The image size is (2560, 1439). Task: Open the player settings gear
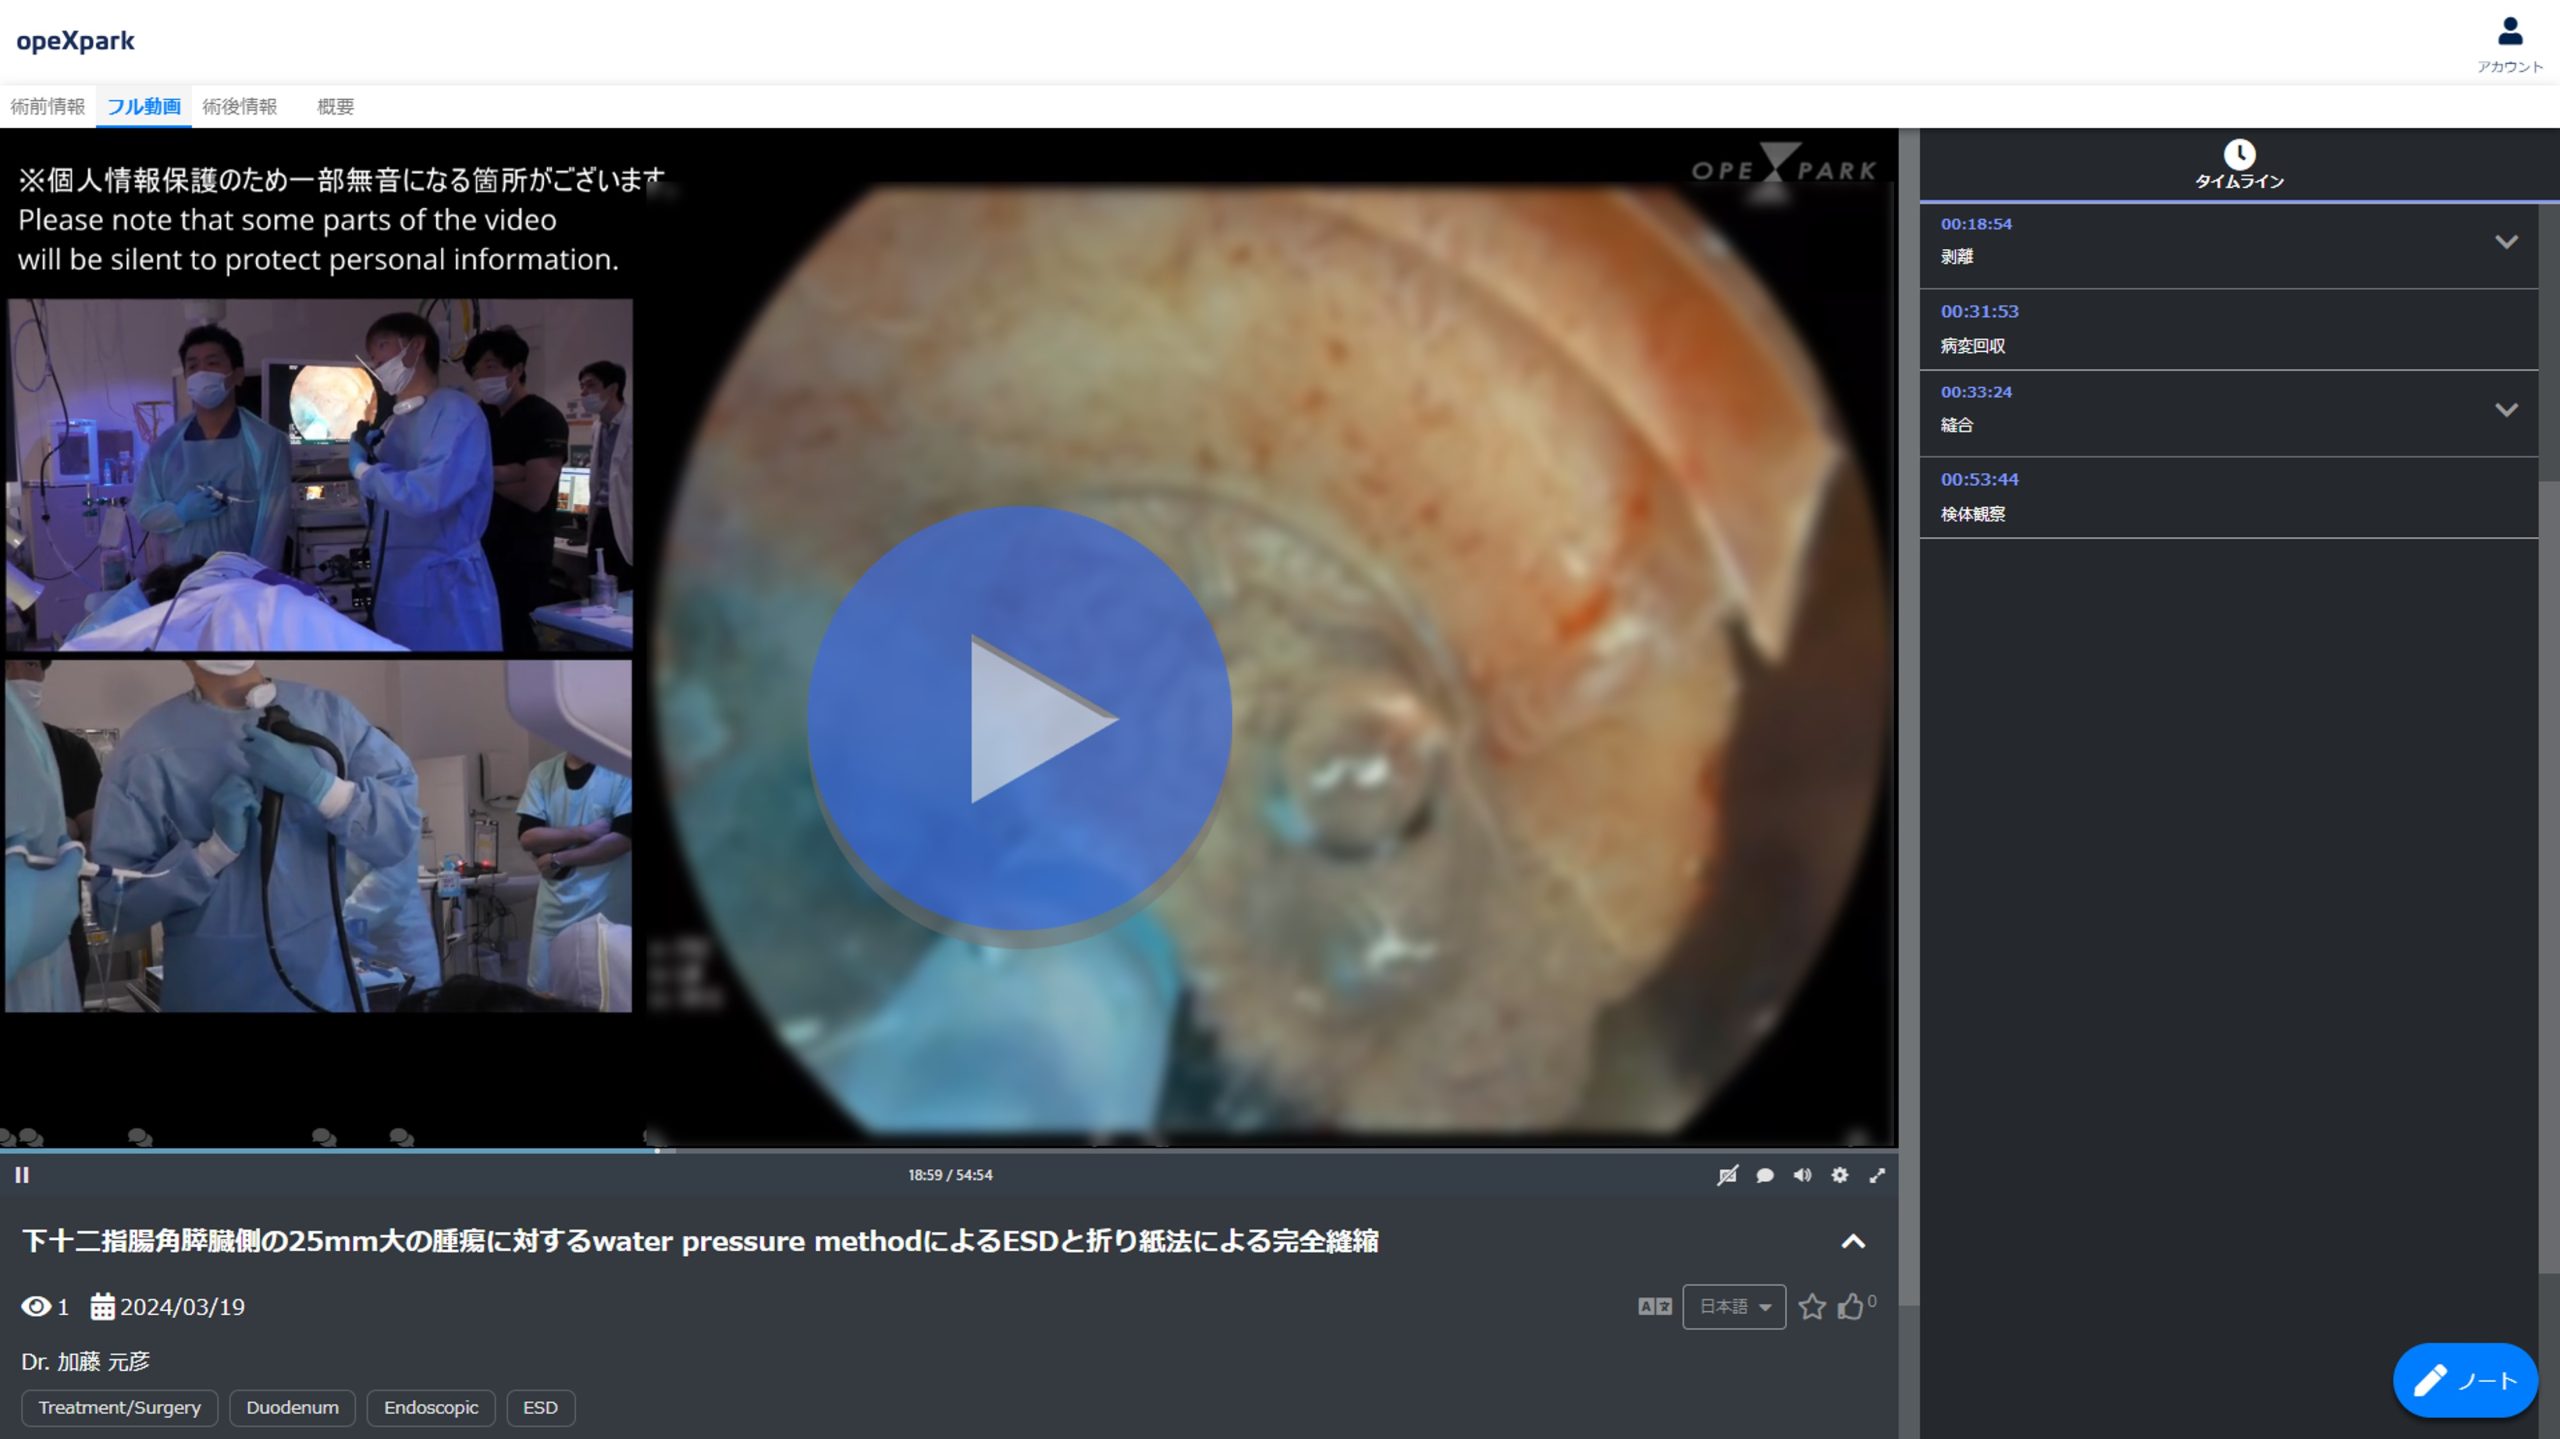click(x=1840, y=1175)
